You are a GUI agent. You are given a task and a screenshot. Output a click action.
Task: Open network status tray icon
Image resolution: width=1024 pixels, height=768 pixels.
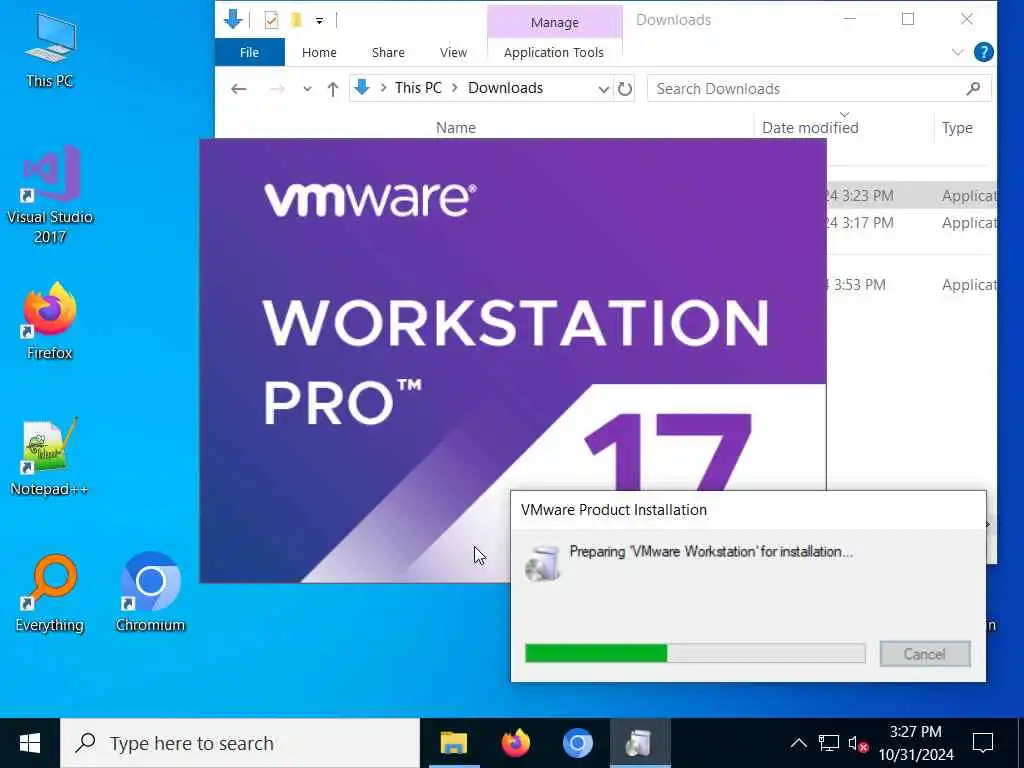[x=829, y=743]
